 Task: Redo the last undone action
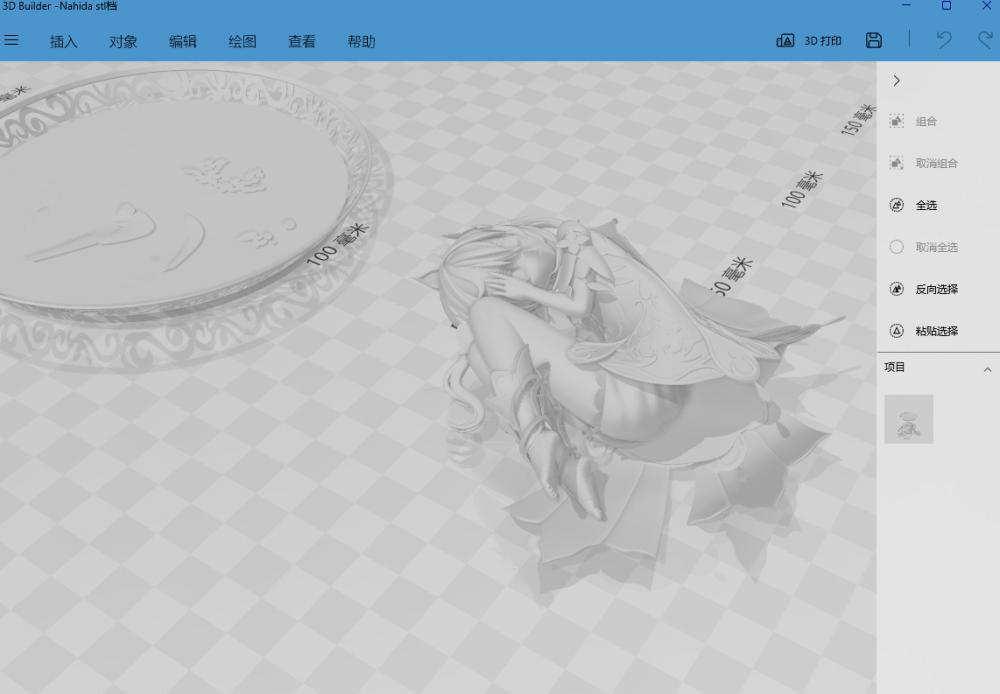(x=986, y=40)
